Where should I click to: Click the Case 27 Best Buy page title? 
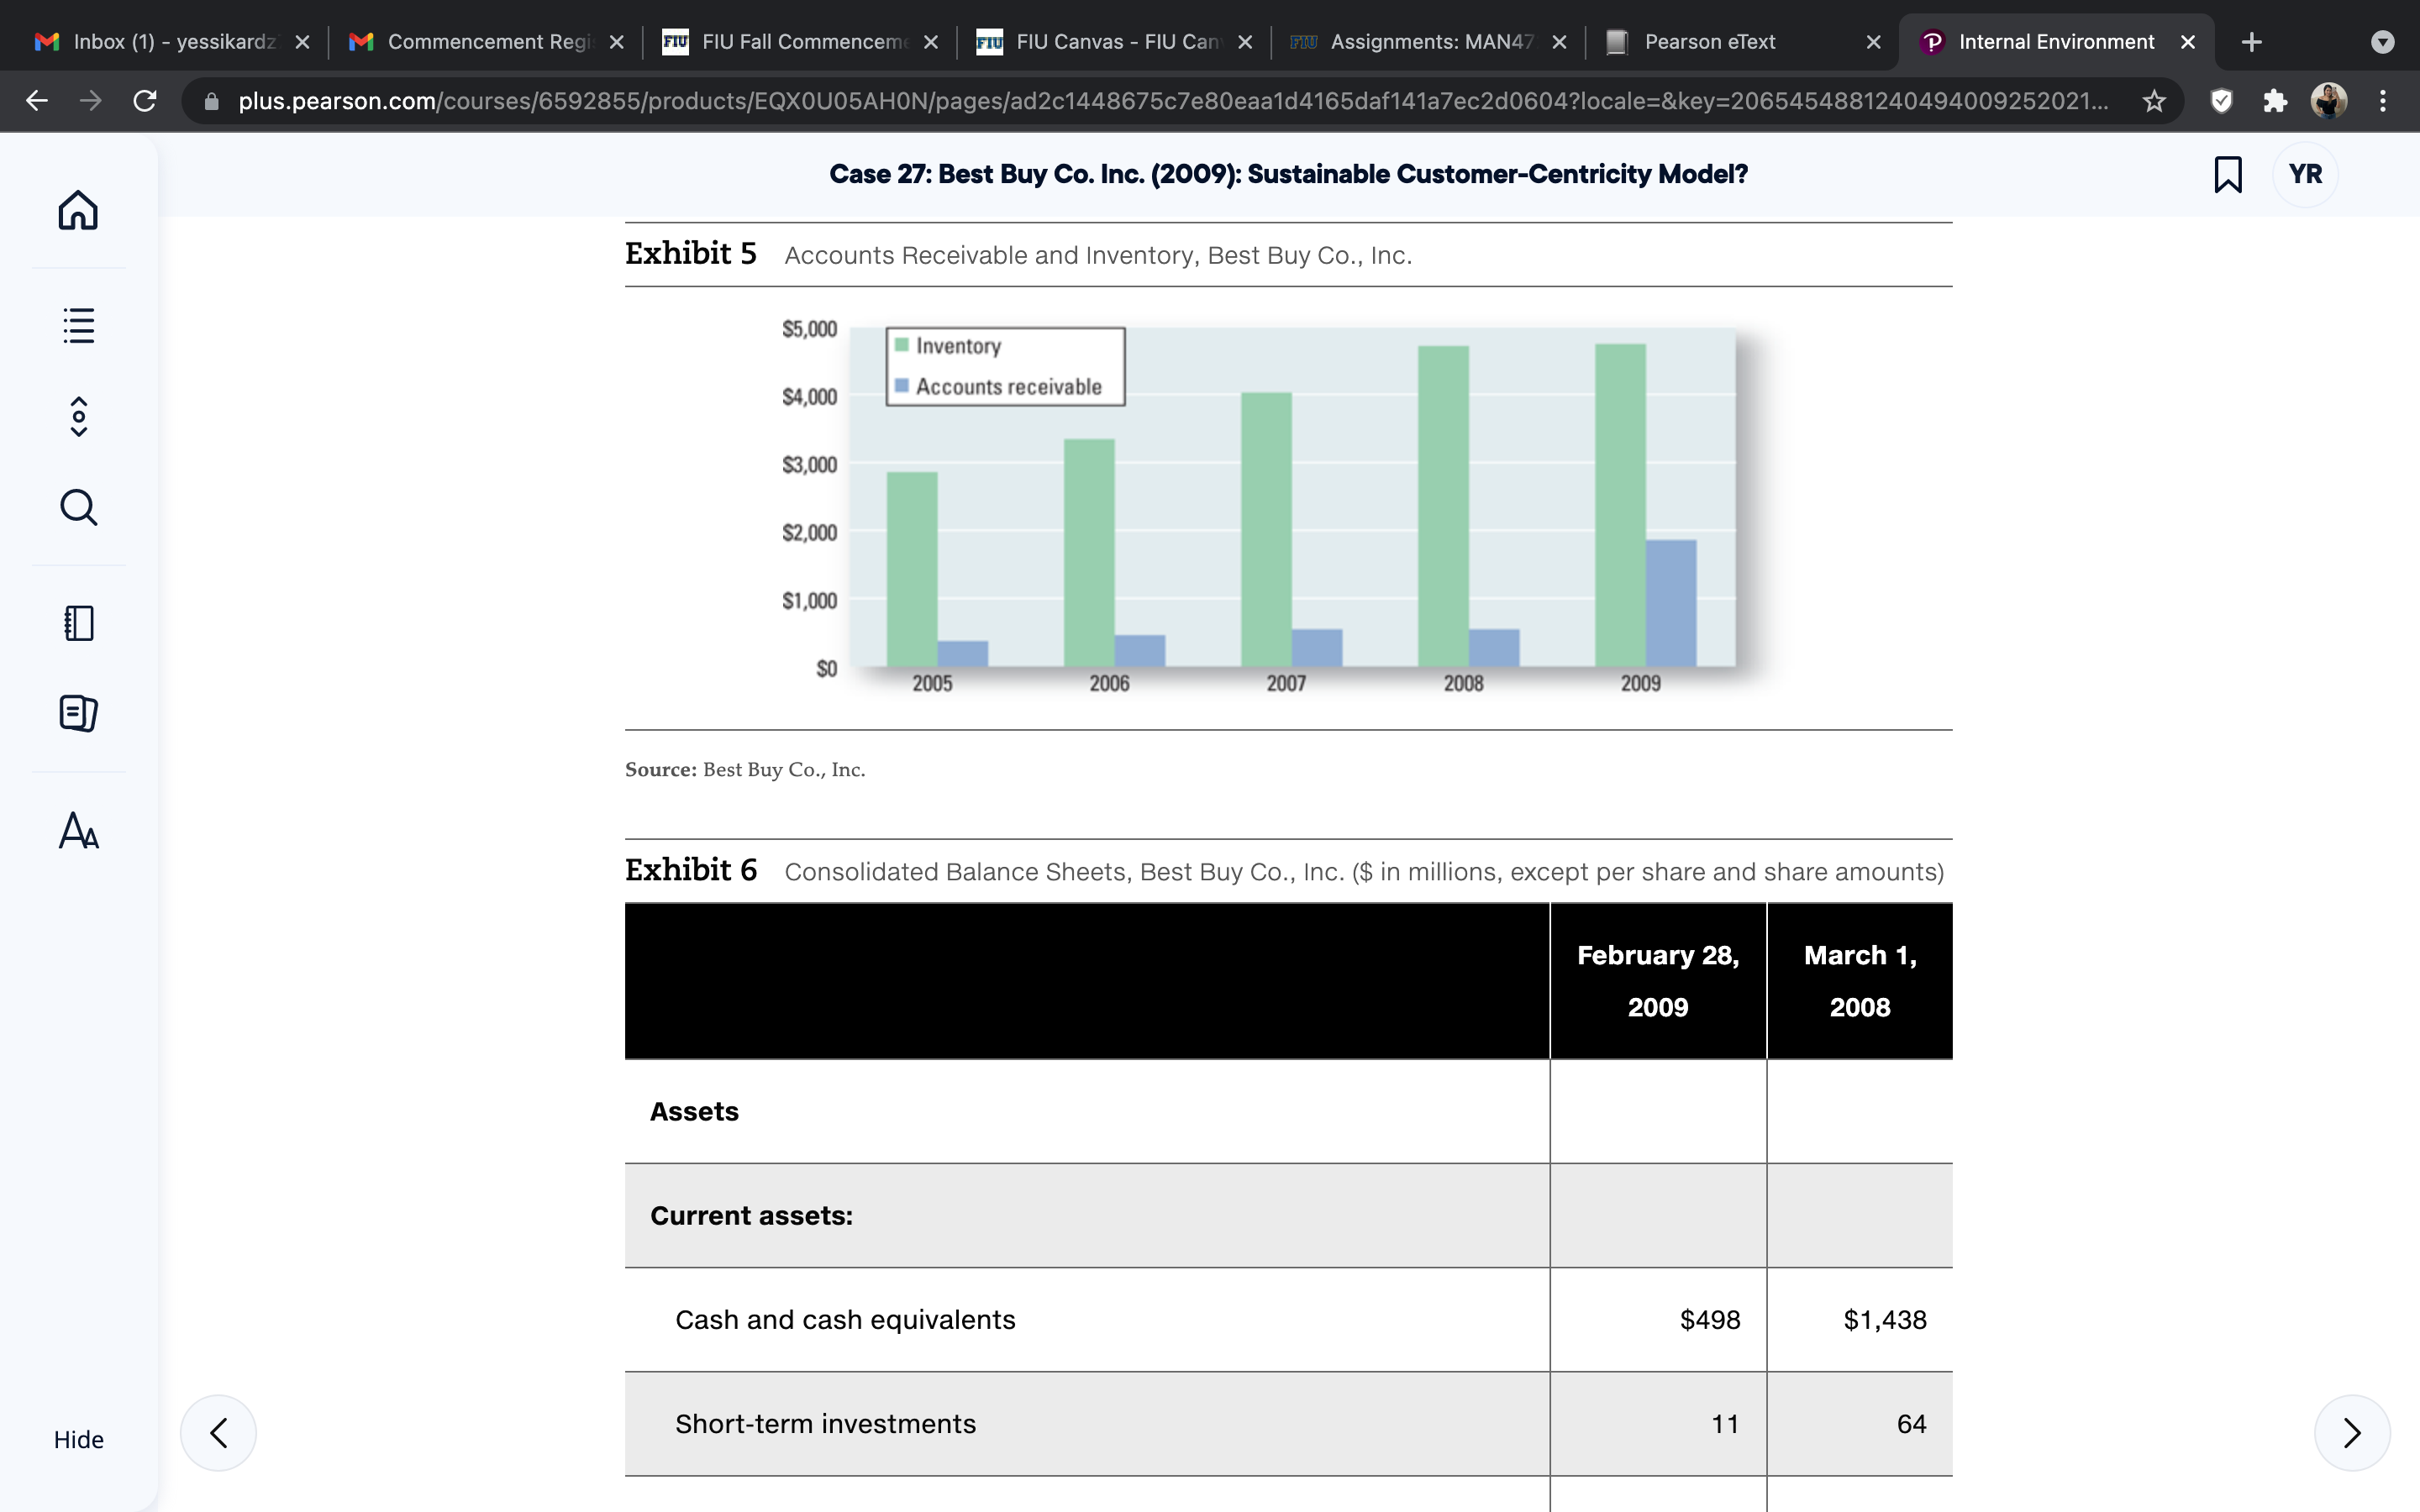click(1289, 174)
